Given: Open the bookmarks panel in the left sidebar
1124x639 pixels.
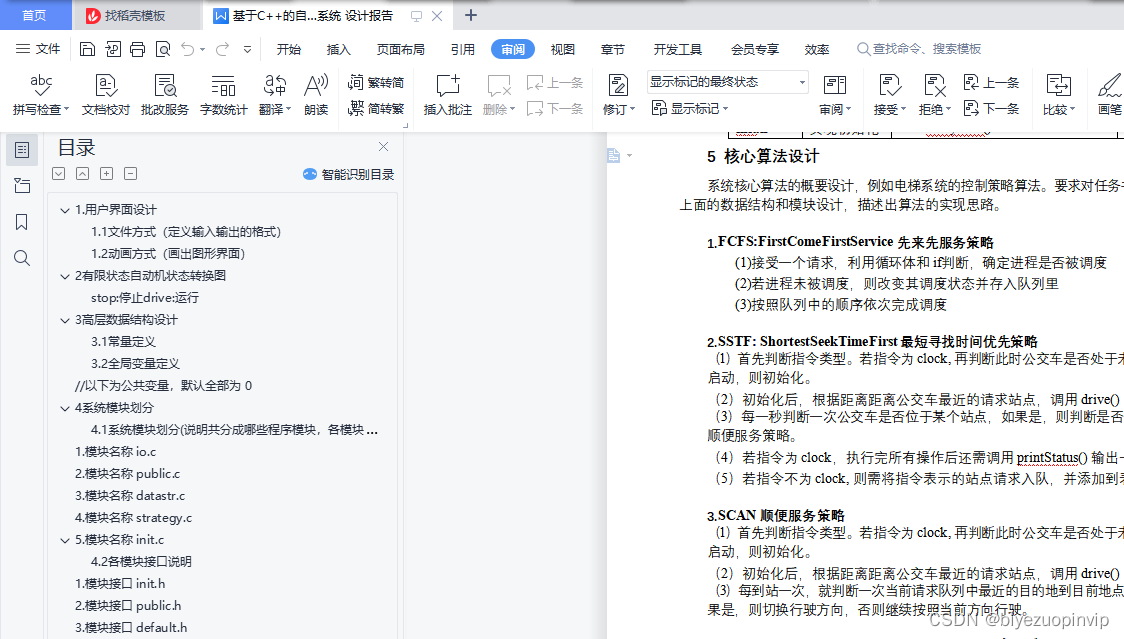Looking at the screenshot, I should (22, 222).
